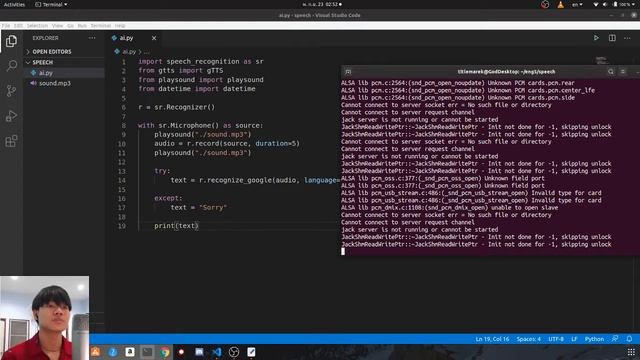Open the Run menu
The image size is (640, 360).
(x=82, y=25)
